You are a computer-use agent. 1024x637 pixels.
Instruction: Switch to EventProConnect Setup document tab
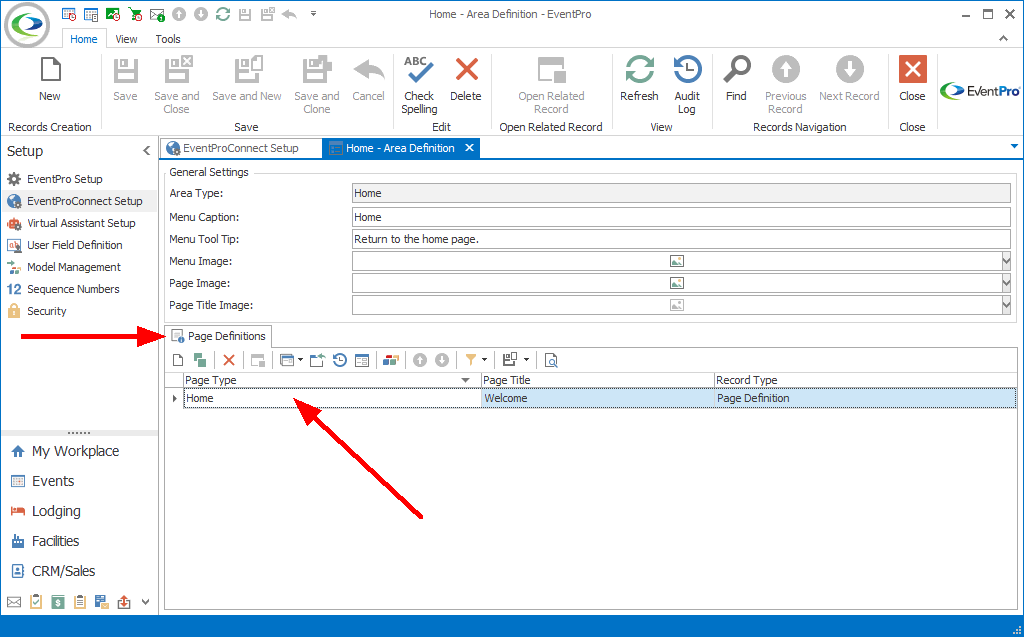click(241, 148)
